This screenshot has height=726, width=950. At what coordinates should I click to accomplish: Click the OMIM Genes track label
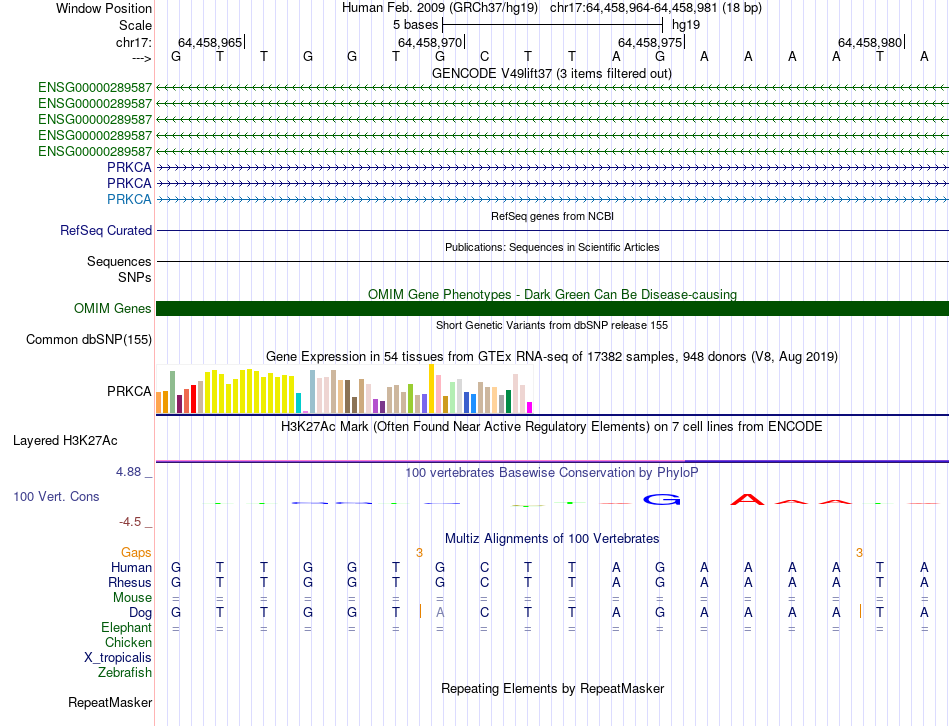pyautogui.click(x=112, y=308)
